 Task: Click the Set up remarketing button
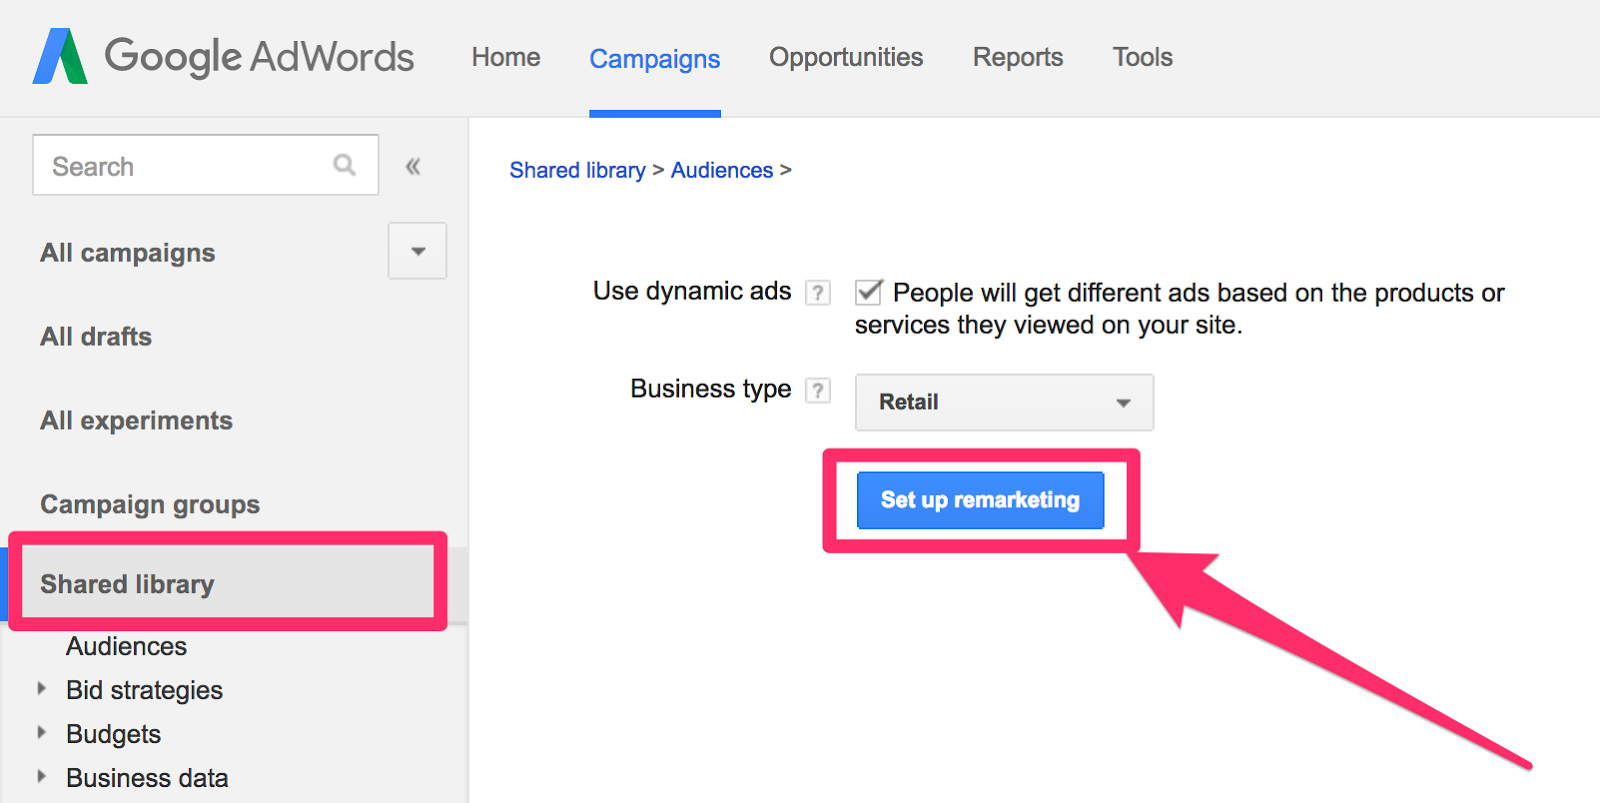pos(980,500)
